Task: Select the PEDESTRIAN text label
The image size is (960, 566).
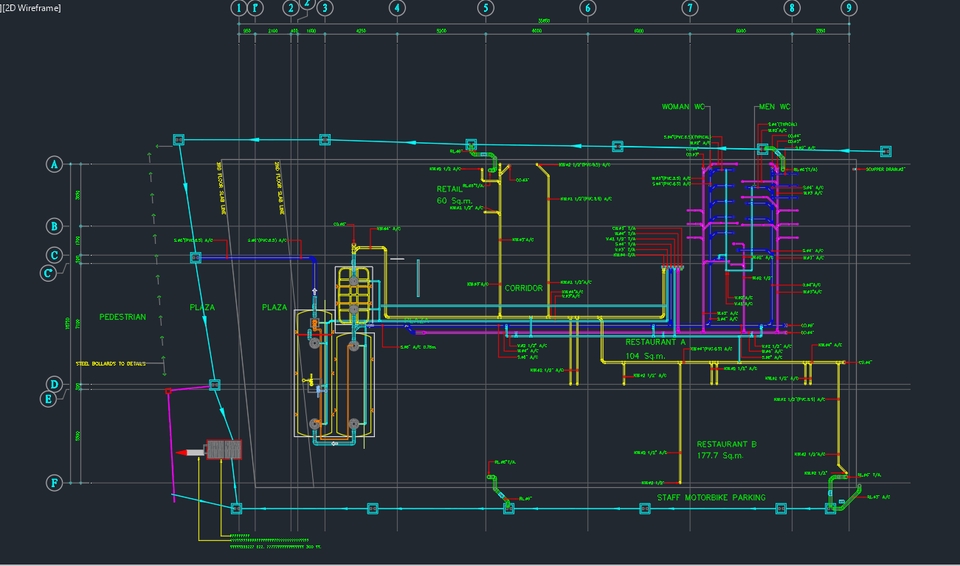Action: (x=122, y=316)
